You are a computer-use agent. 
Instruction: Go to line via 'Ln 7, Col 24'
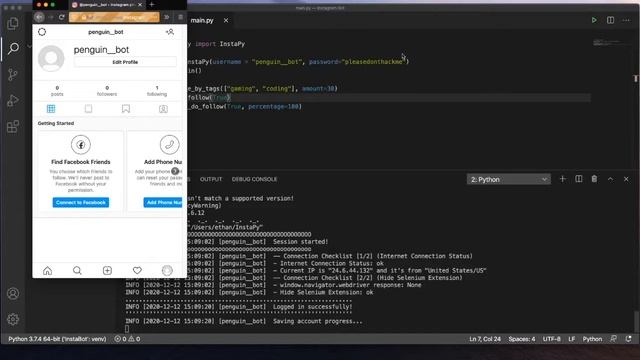click(x=484, y=339)
